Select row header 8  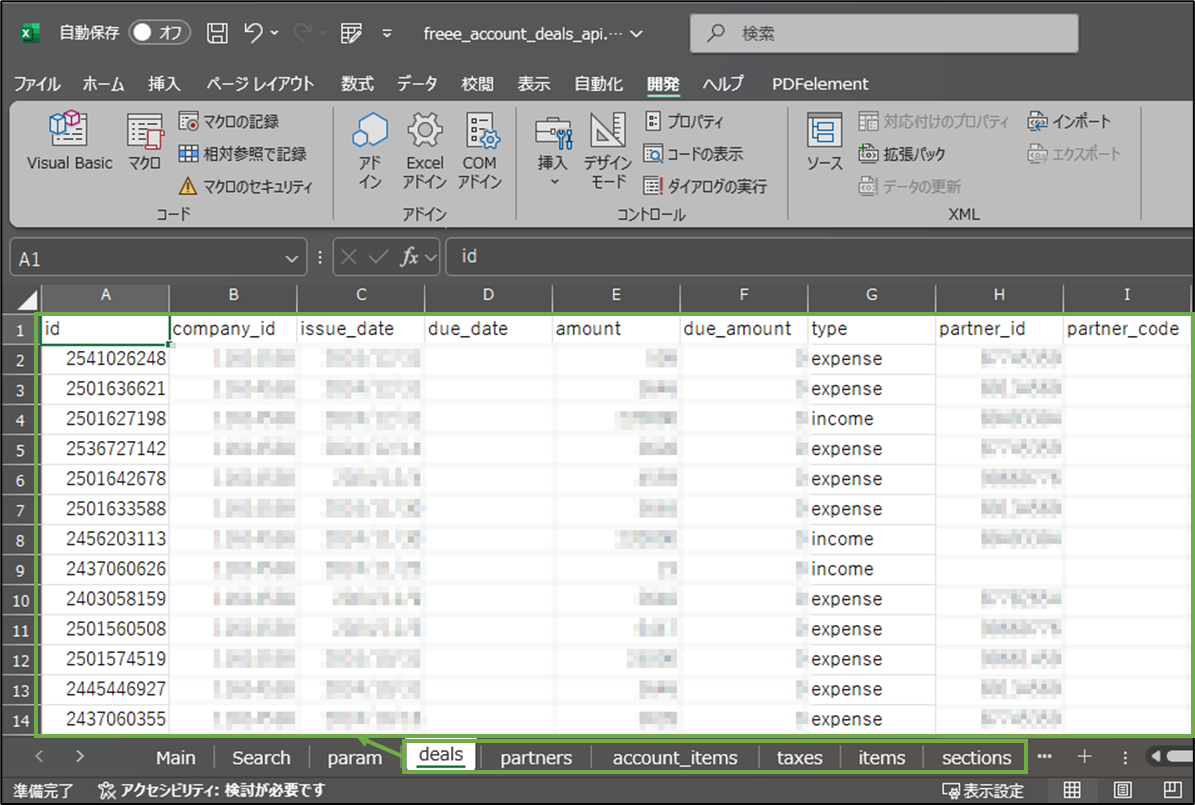click(x=20, y=540)
